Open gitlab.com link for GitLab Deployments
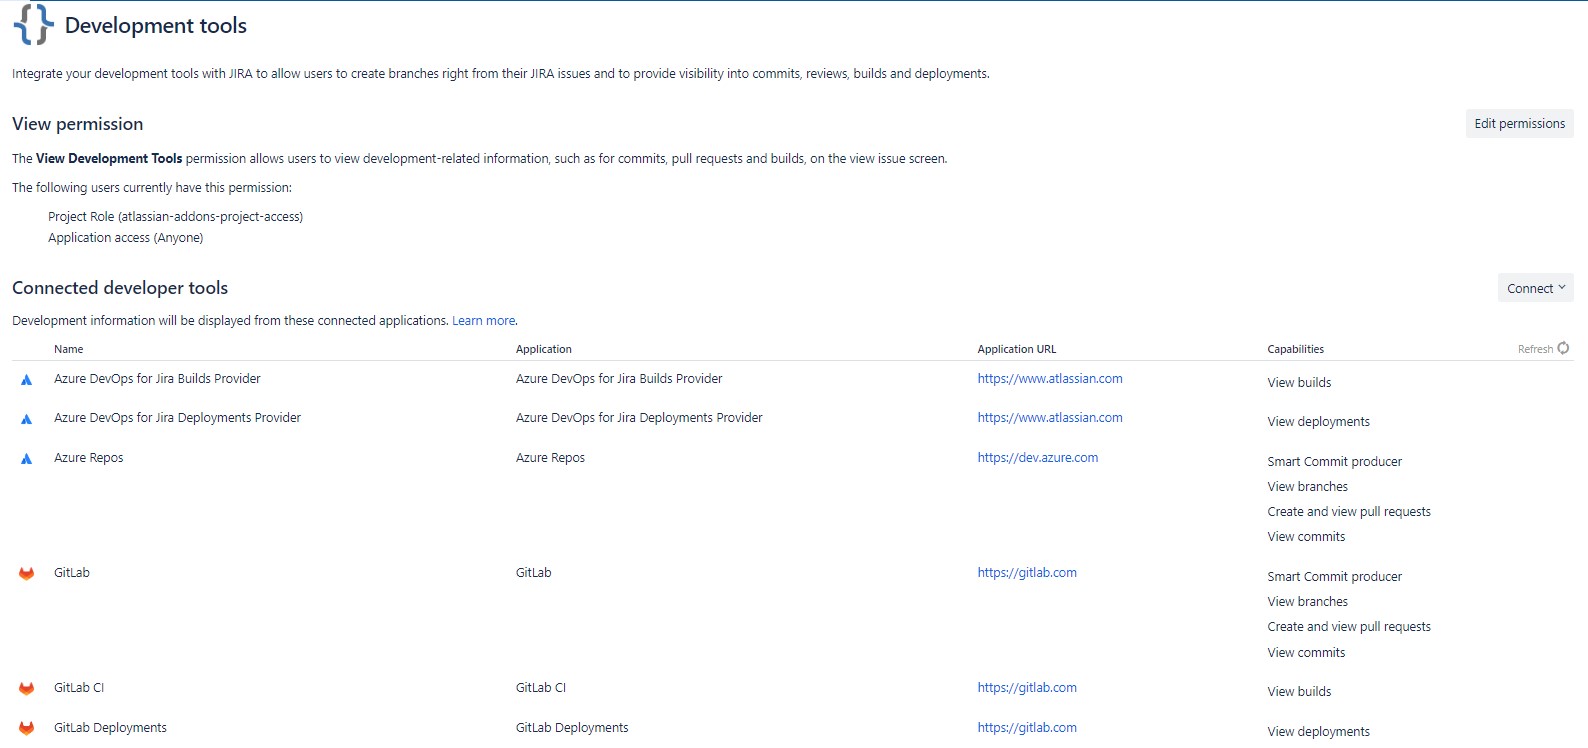 (x=1027, y=728)
